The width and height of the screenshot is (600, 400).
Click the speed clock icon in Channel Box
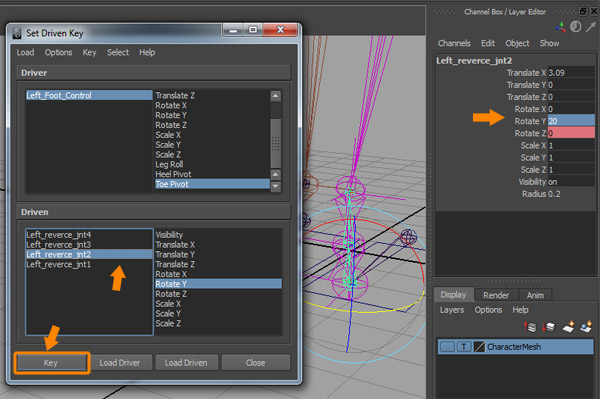[574, 28]
